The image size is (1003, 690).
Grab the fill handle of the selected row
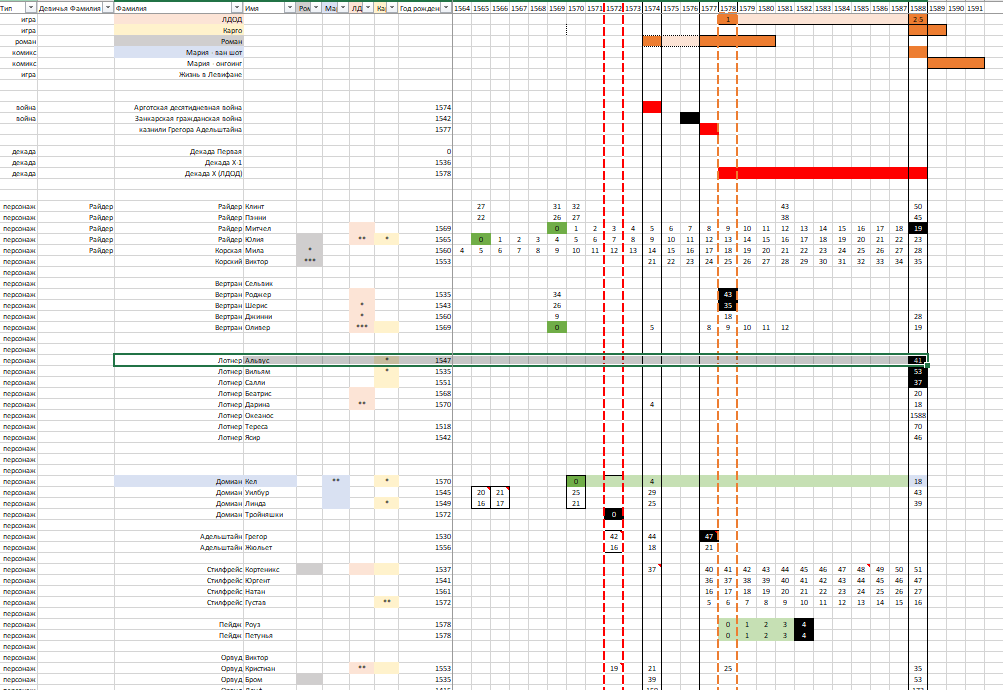[x=928, y=366]
